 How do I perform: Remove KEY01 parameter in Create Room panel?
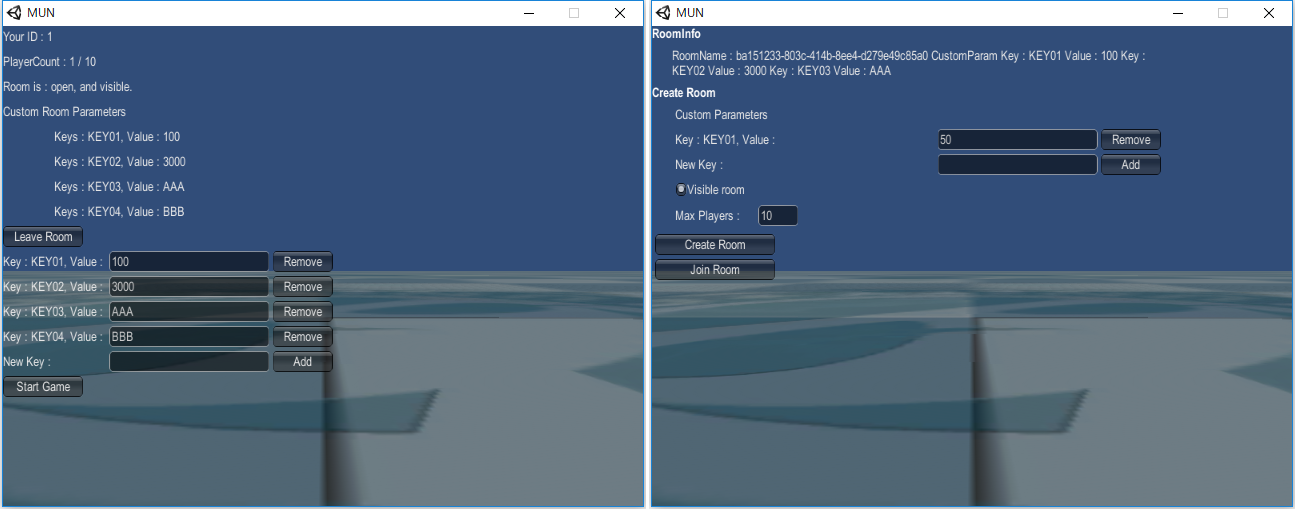1131,140
